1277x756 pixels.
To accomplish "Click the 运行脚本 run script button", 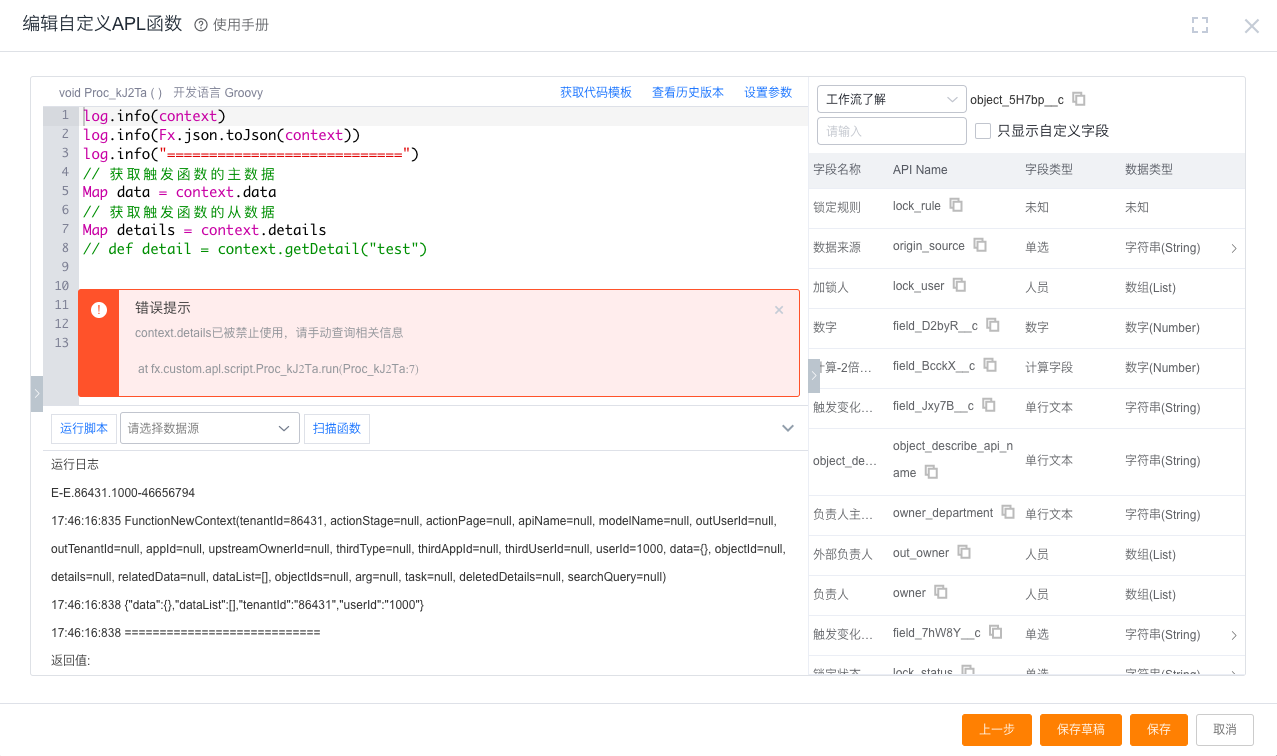I will (84, 428).
